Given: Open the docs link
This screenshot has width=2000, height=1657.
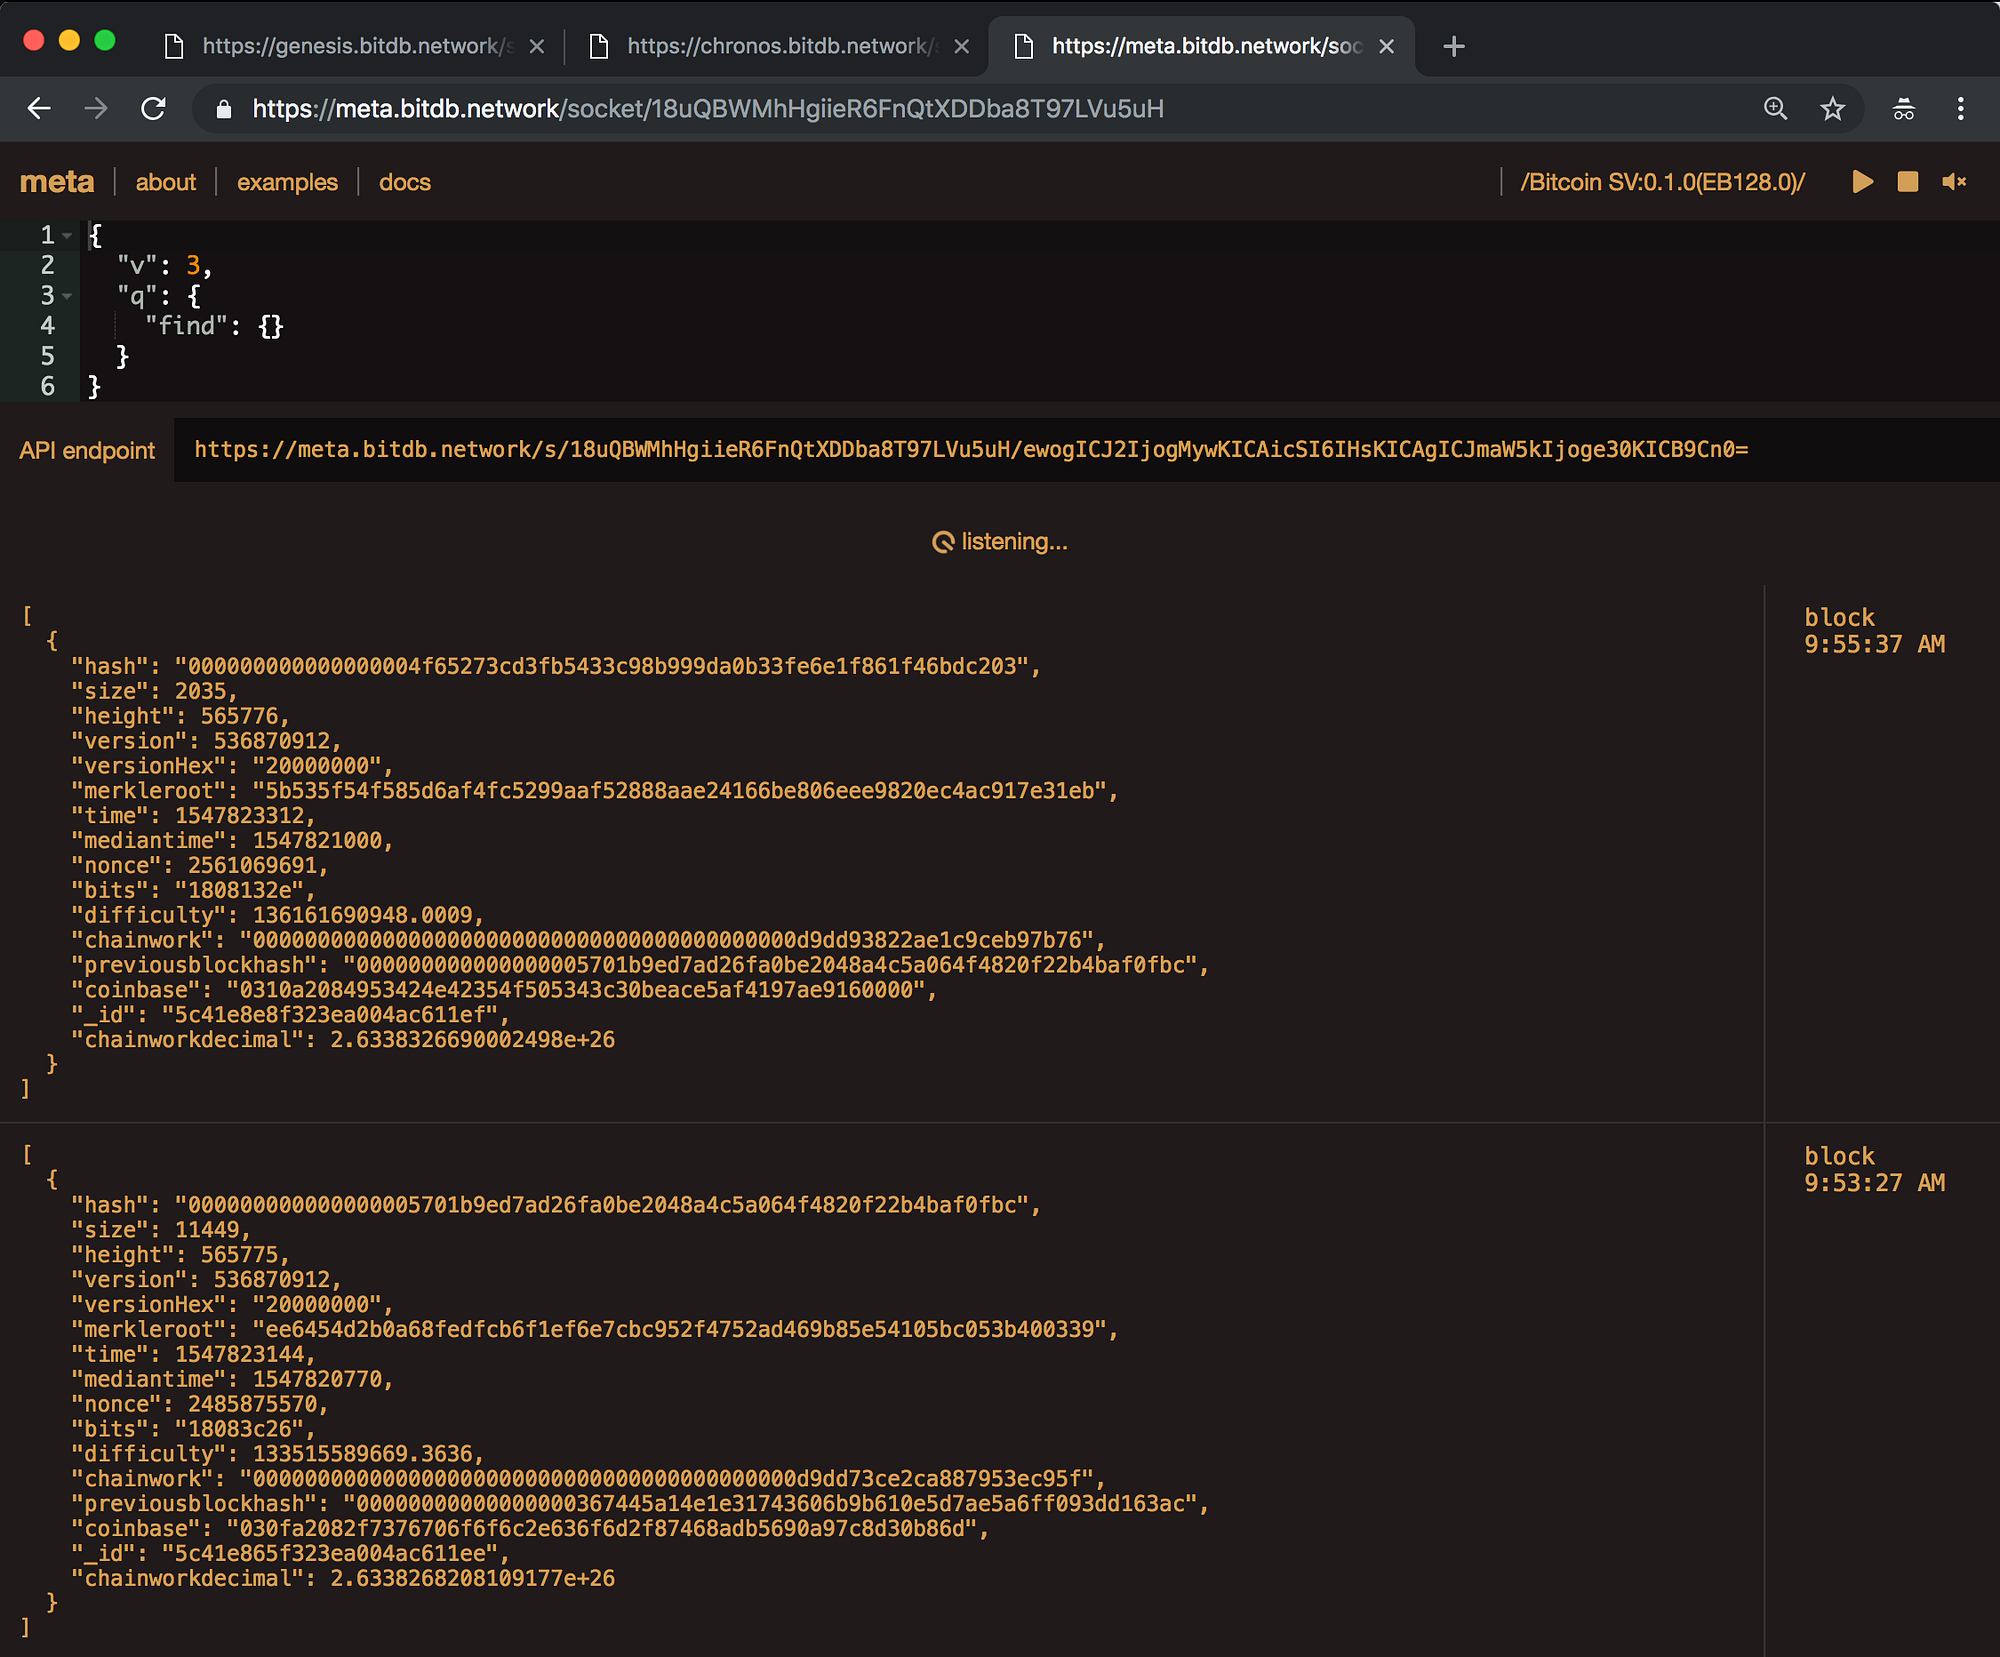Looking at the screenshot, I should click(404, 182).
